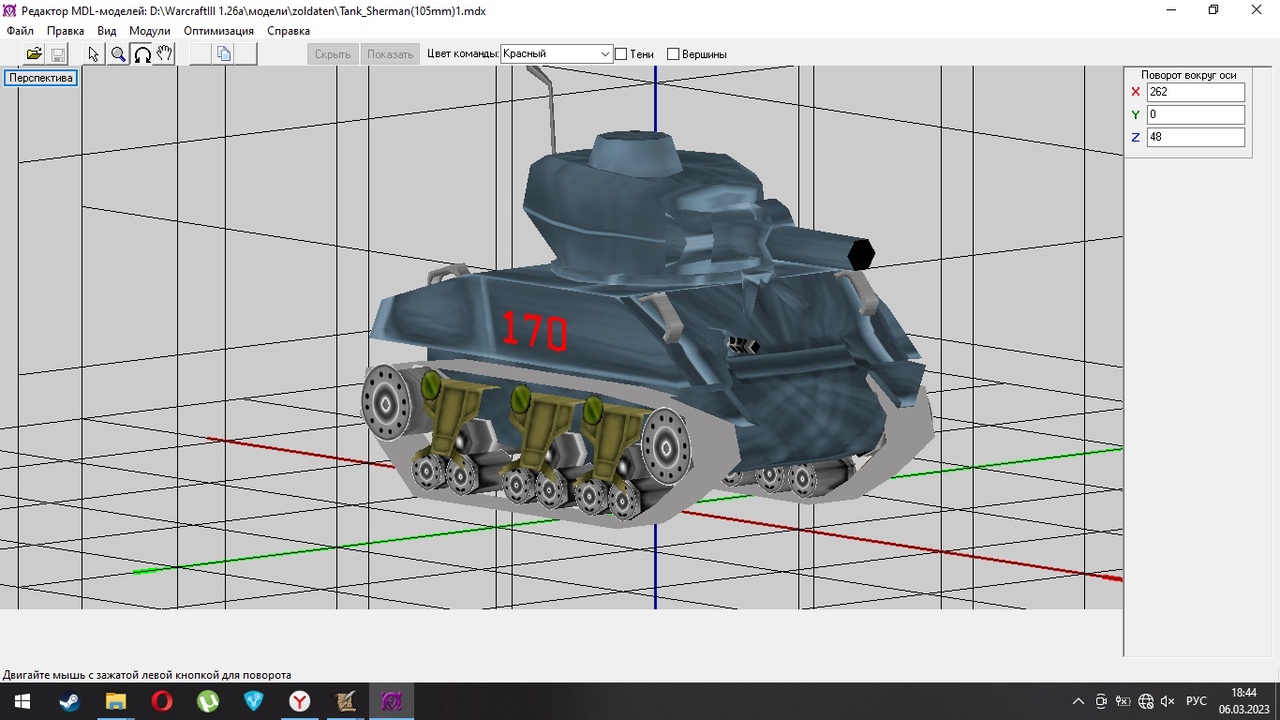Open uTorrent from the taskbar

pos(207,702)
